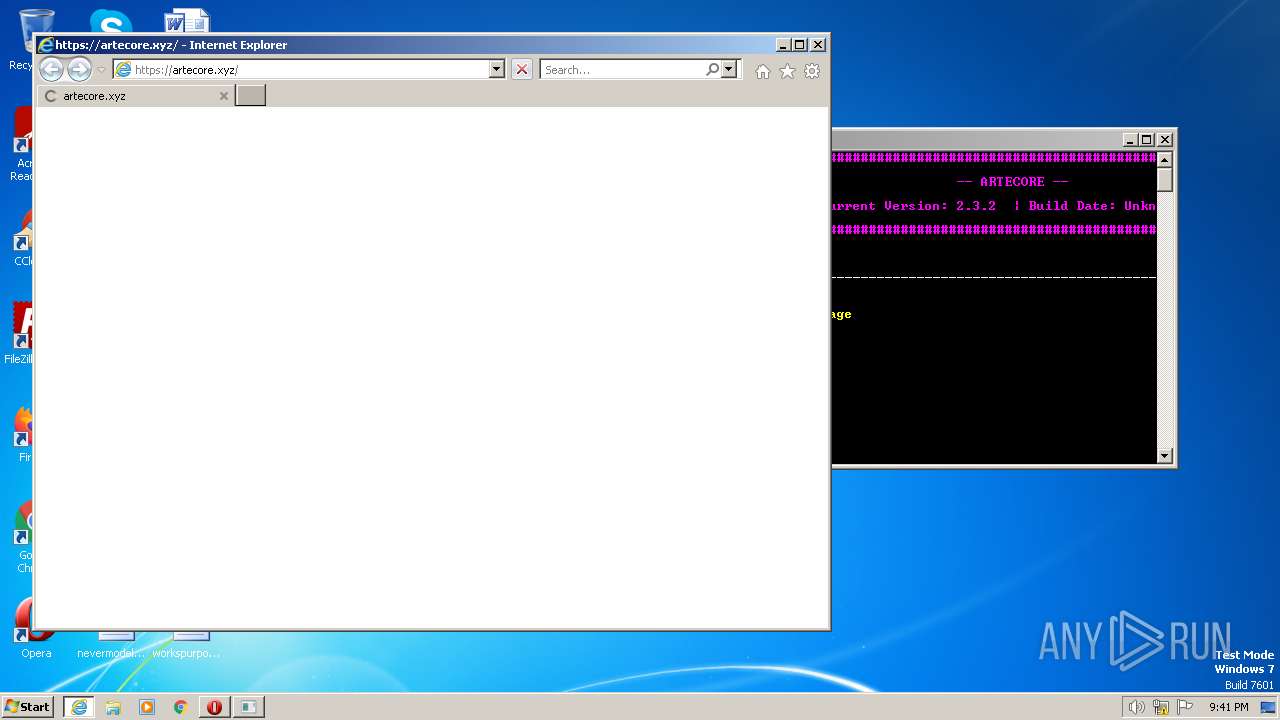This screenshot has width=1280, height=720.
Task: Close the artecore.xyz tab
Action: tap(224, 96)
